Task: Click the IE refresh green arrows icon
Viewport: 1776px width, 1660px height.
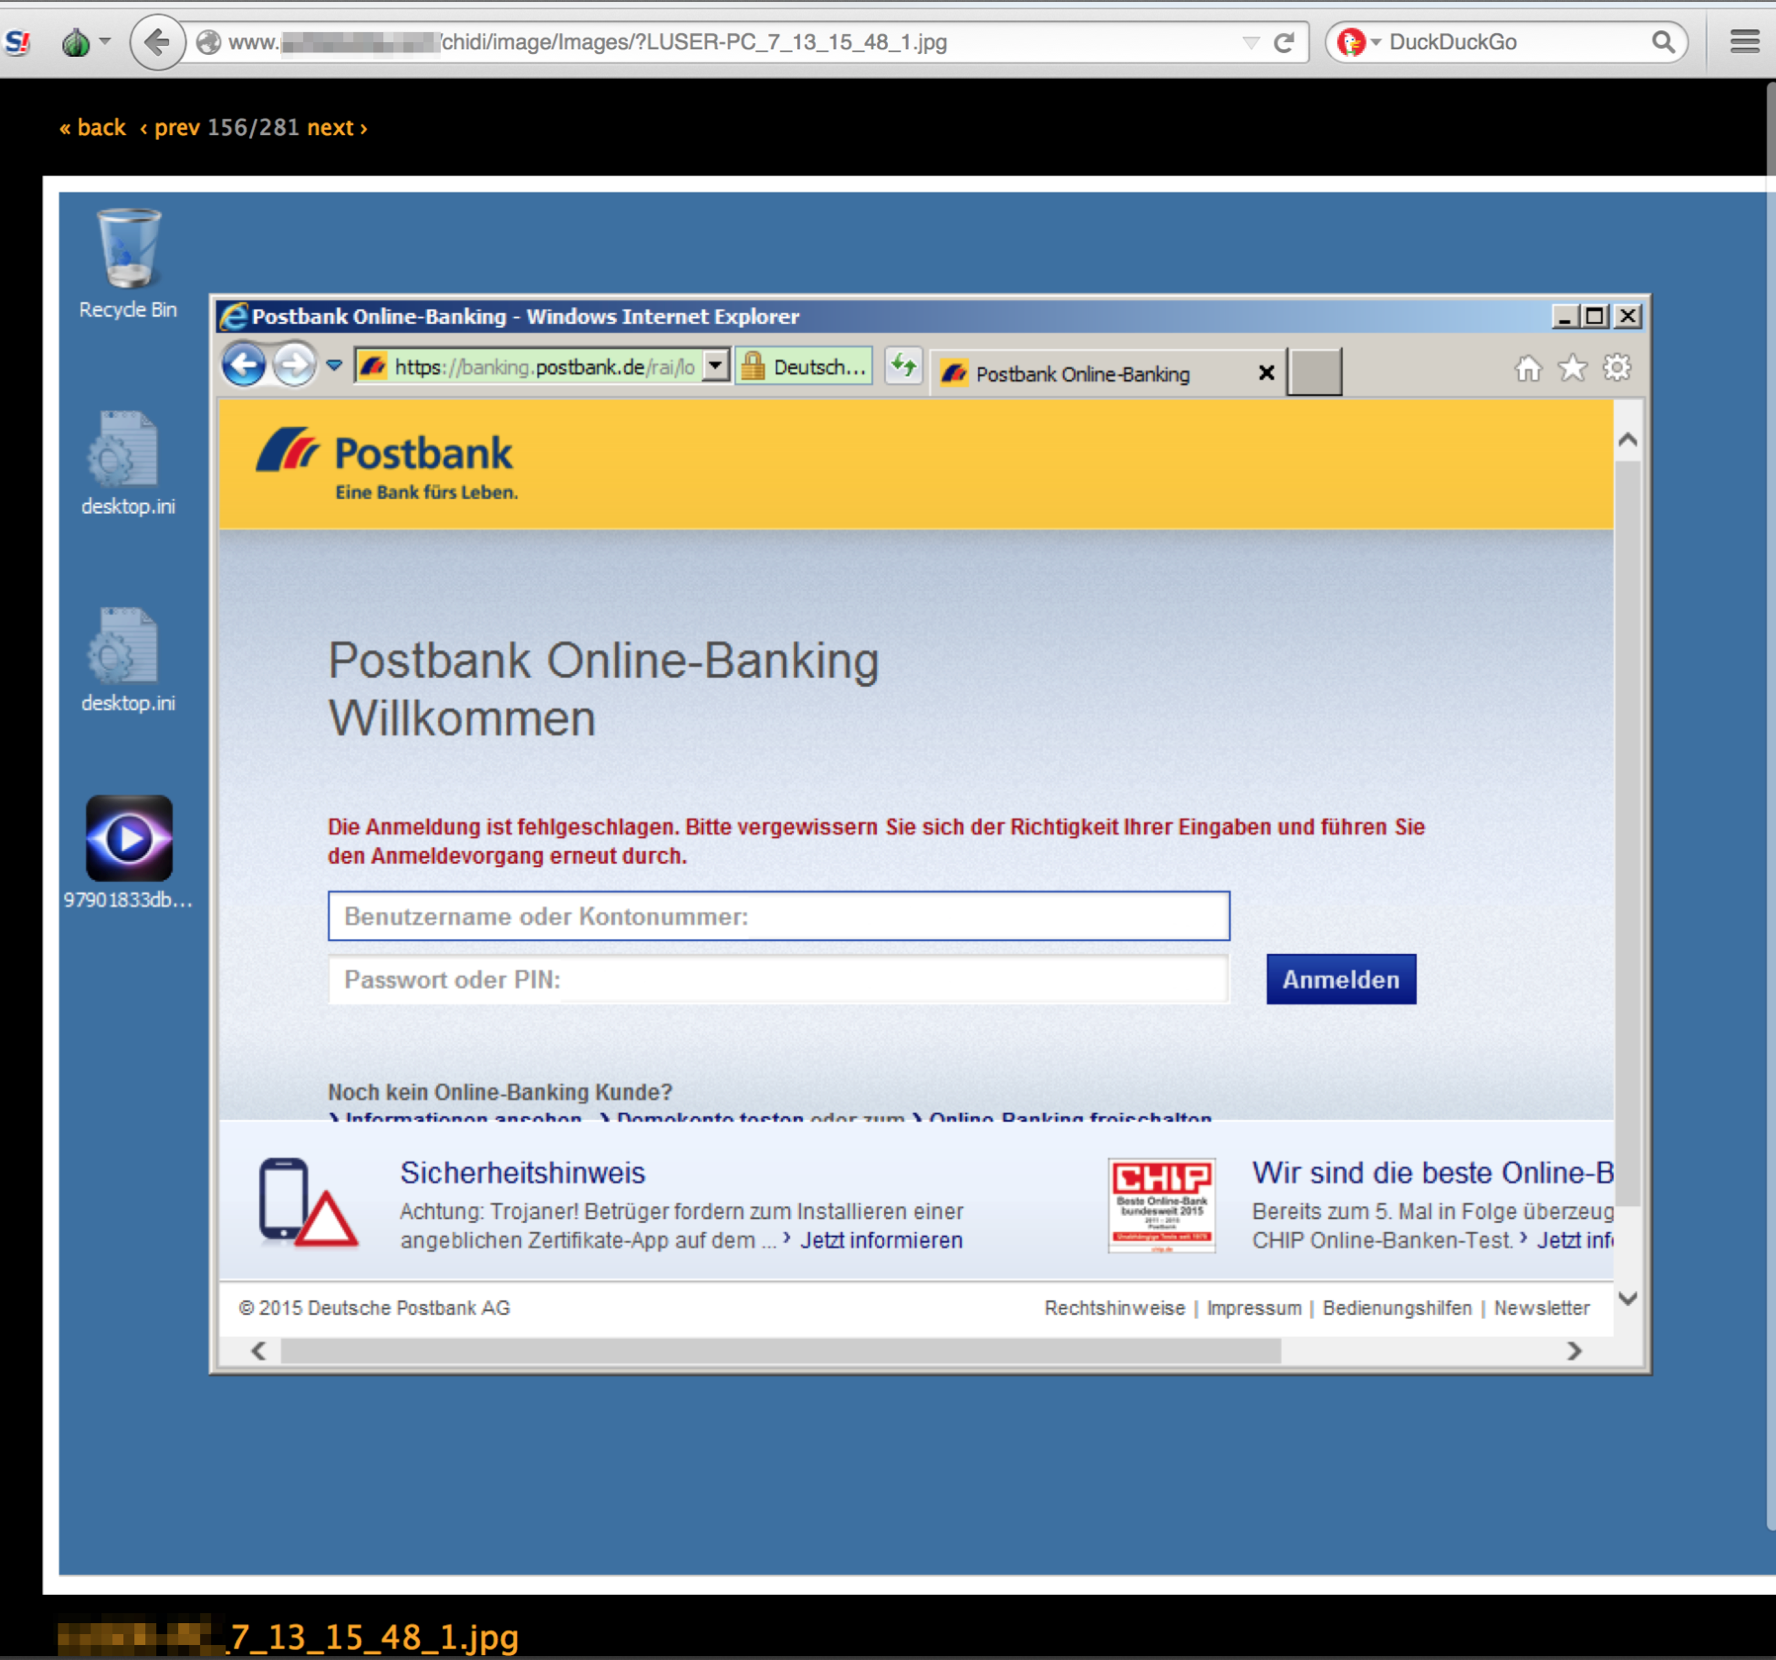Action: coord(903,367)
